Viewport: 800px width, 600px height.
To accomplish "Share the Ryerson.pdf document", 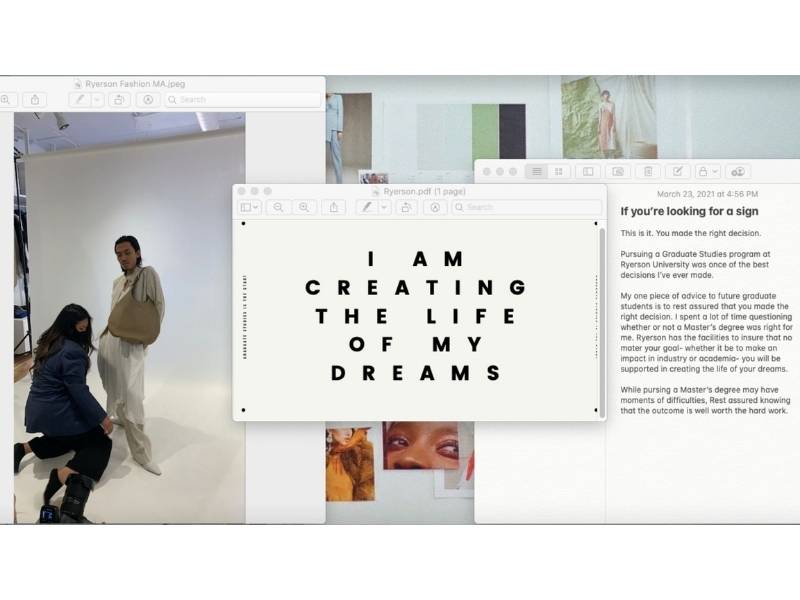I will [335, 207].
